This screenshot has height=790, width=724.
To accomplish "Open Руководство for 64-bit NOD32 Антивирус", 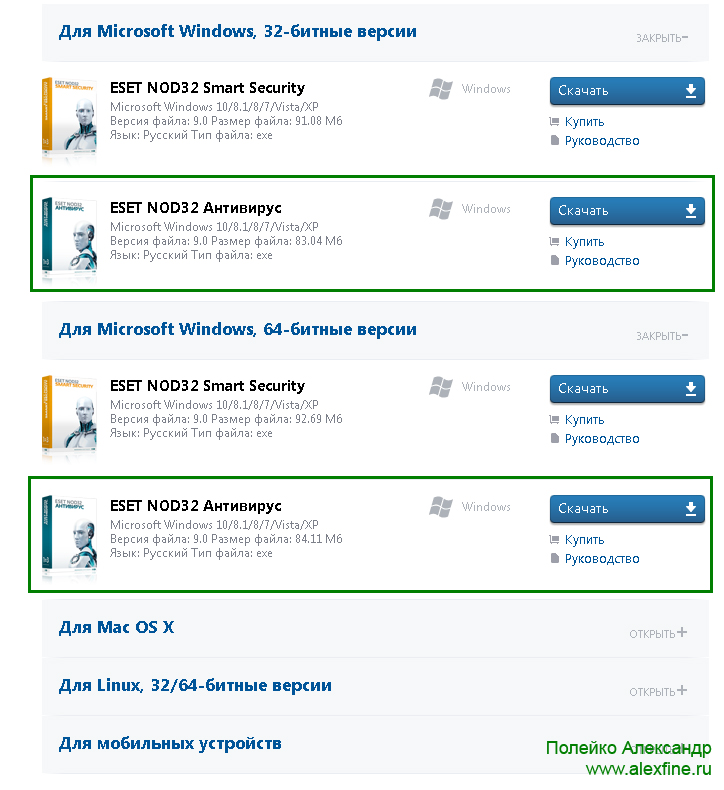I will [x=602, y=559].
